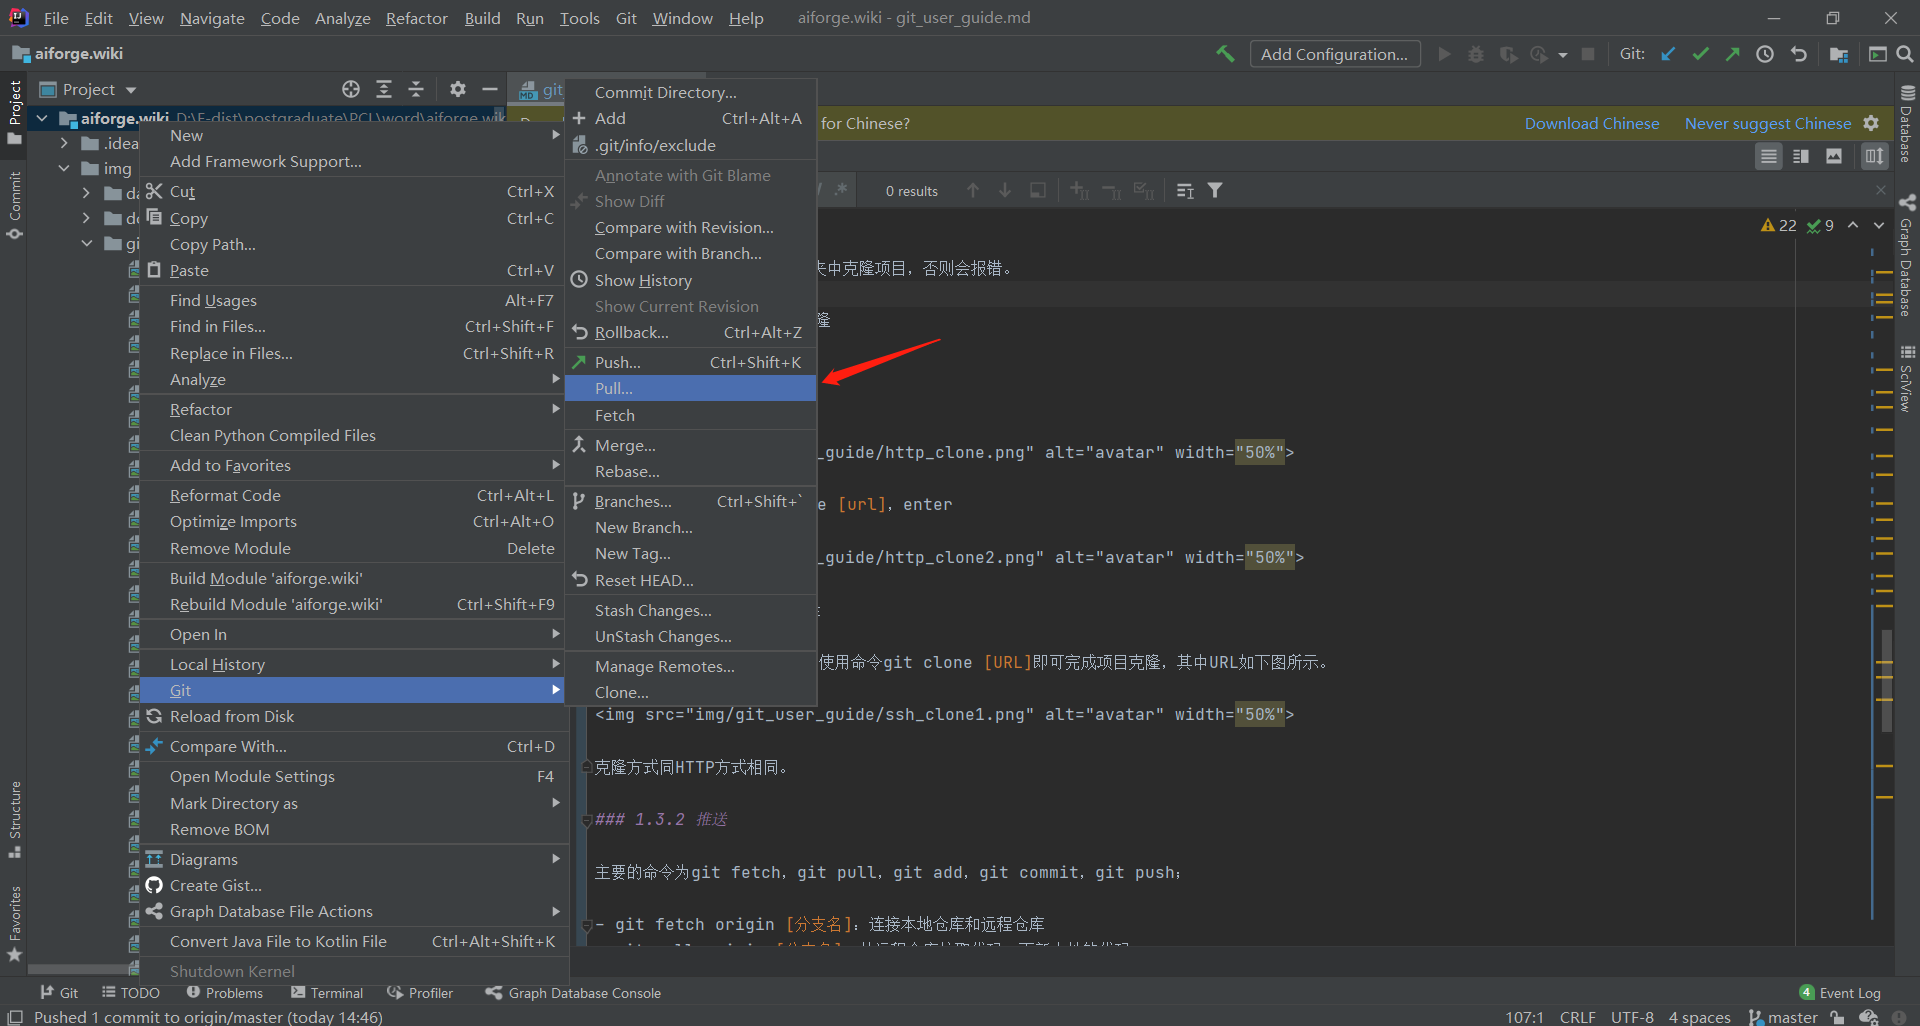Screen dimensions: 1920x1026
Task: Select Stash Changes... entry
Action: tap(691, 610)
